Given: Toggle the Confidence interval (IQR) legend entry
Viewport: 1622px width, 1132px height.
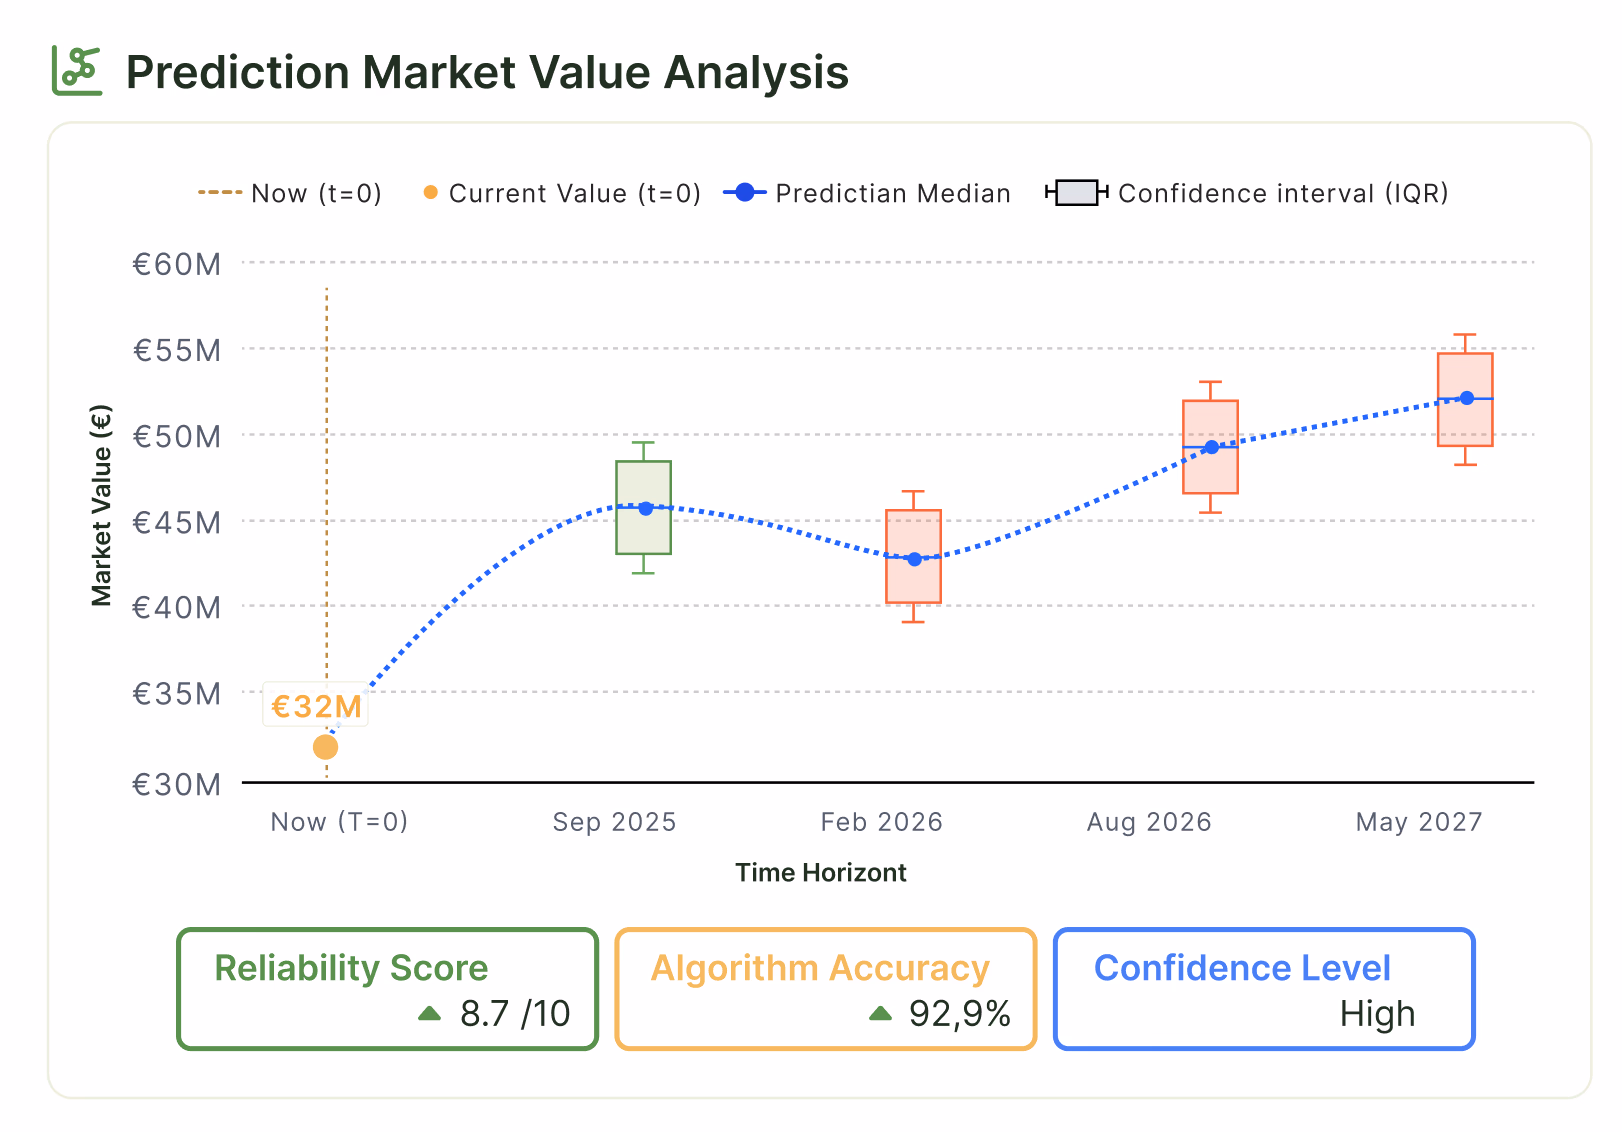Looking at the screenshot, I should pos(1247,193).
